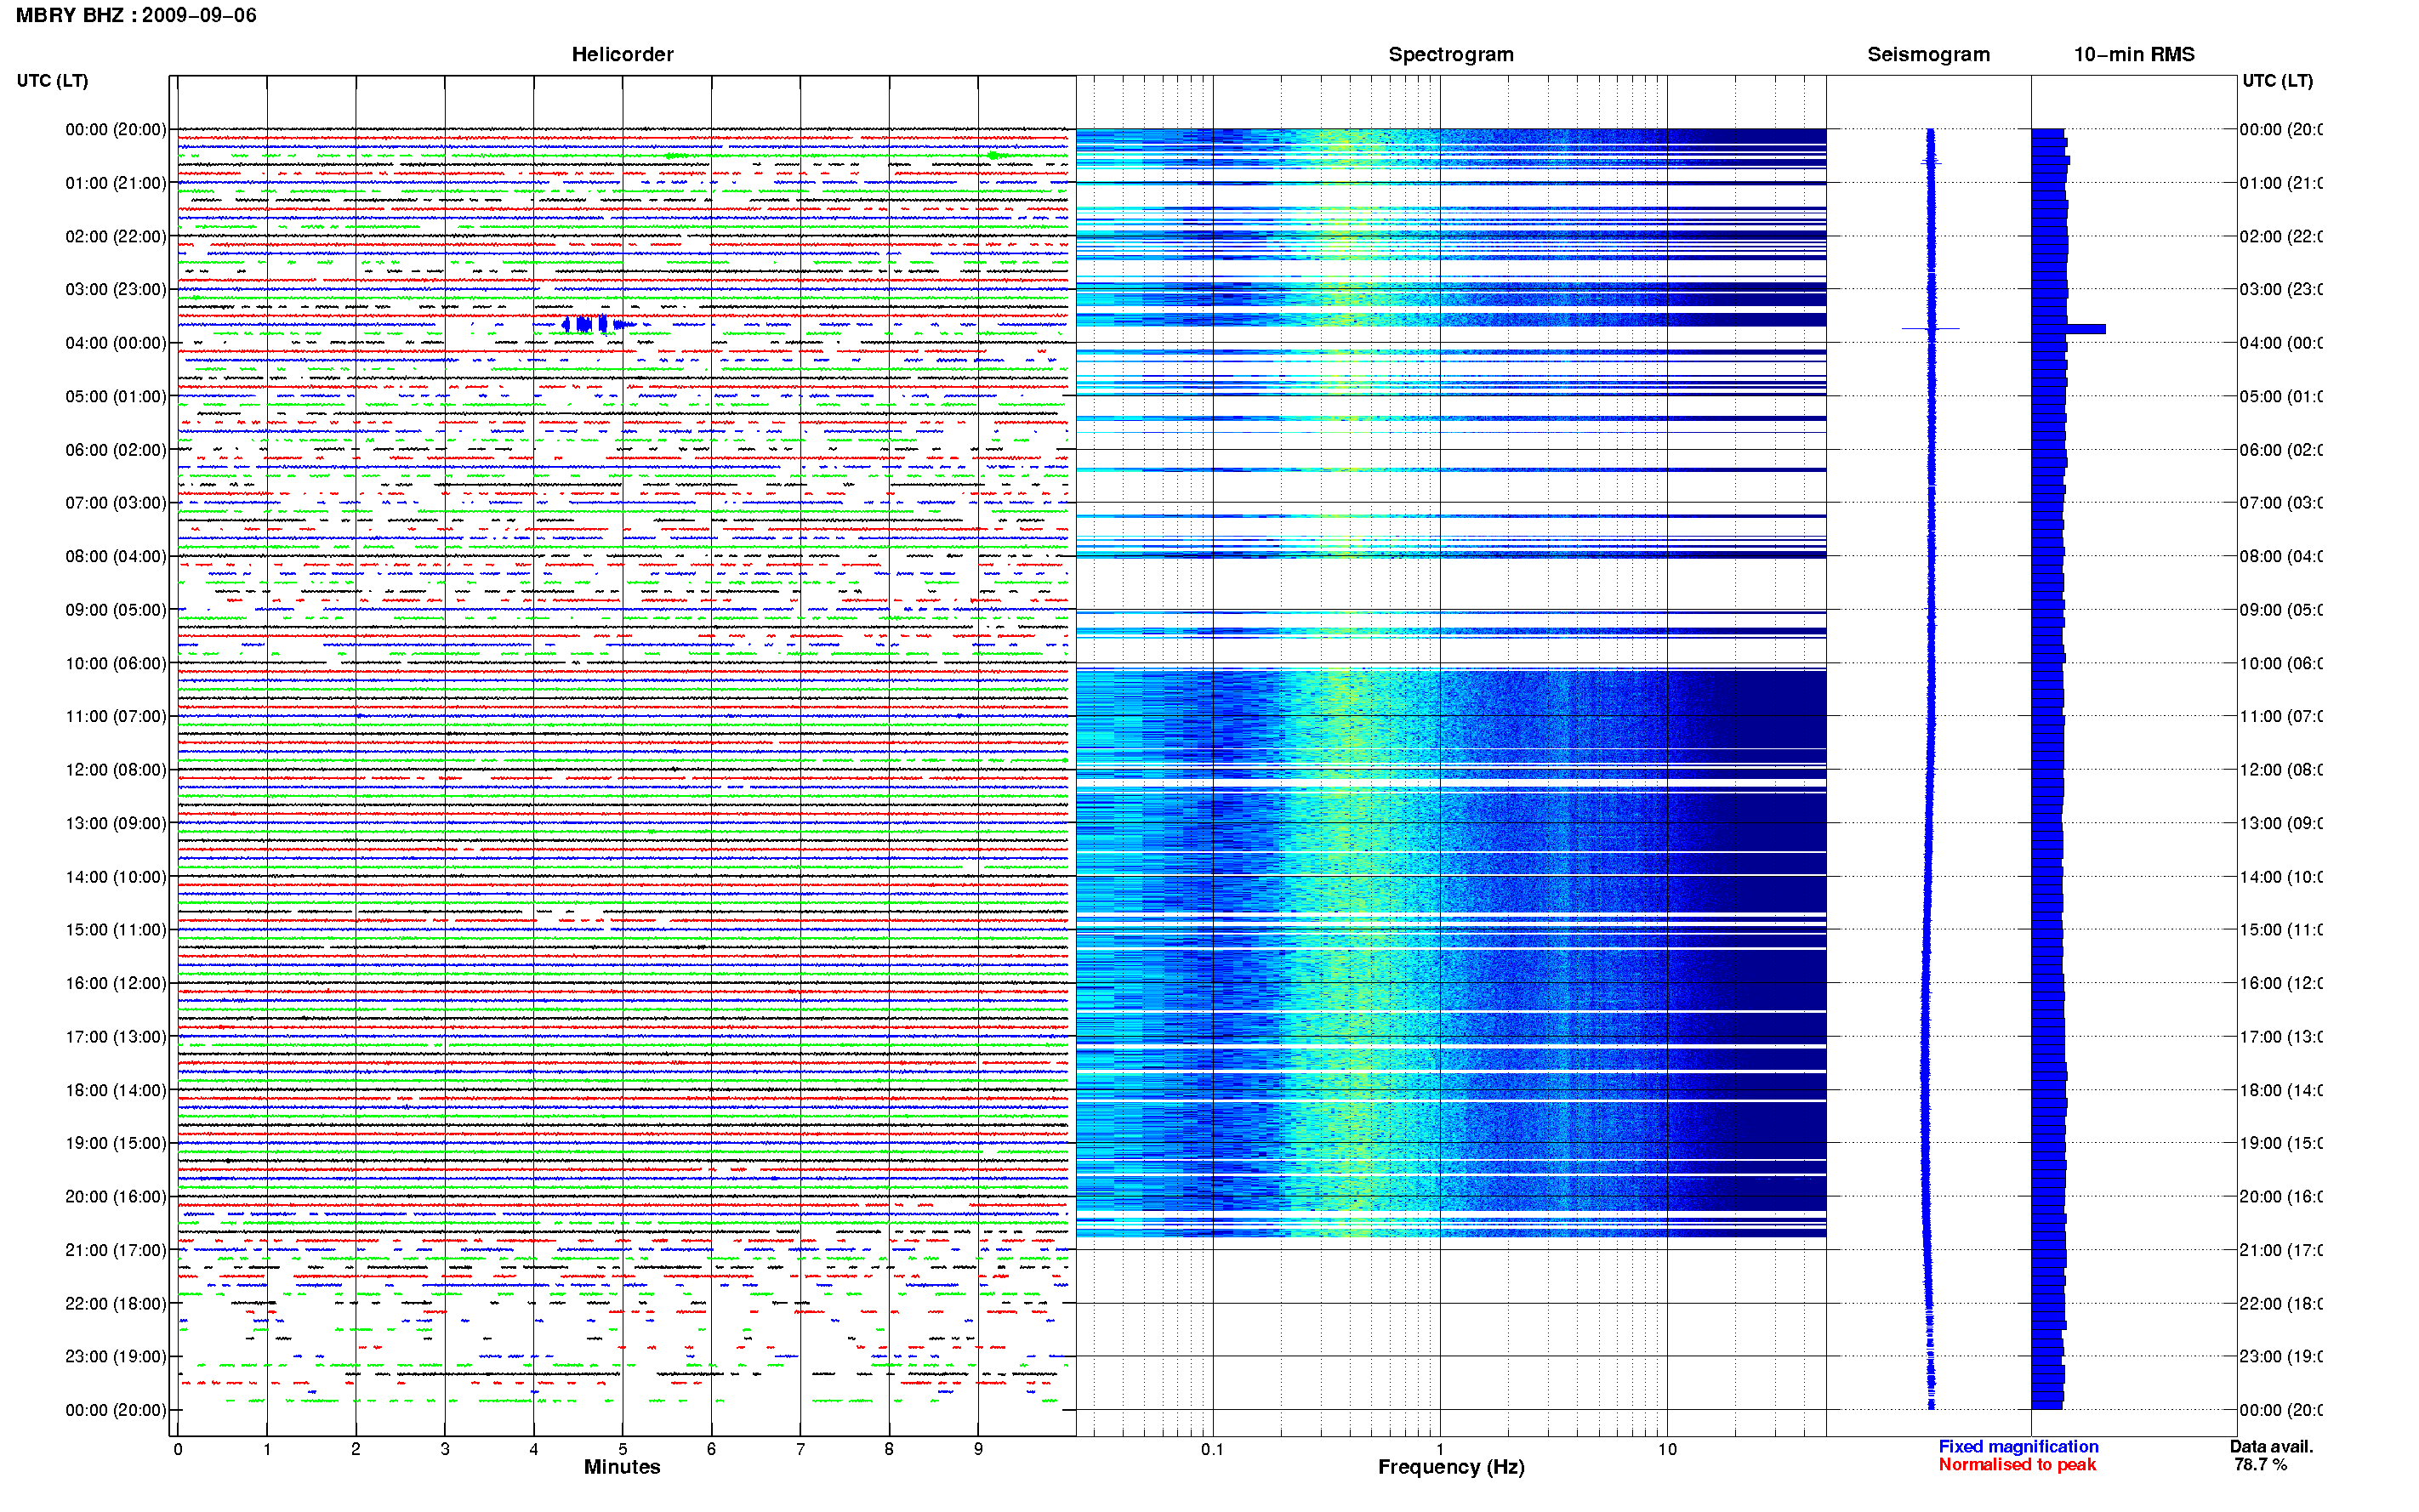Click the Spectrogram panel heading

pyautogui.click(x=1450, y=54)
